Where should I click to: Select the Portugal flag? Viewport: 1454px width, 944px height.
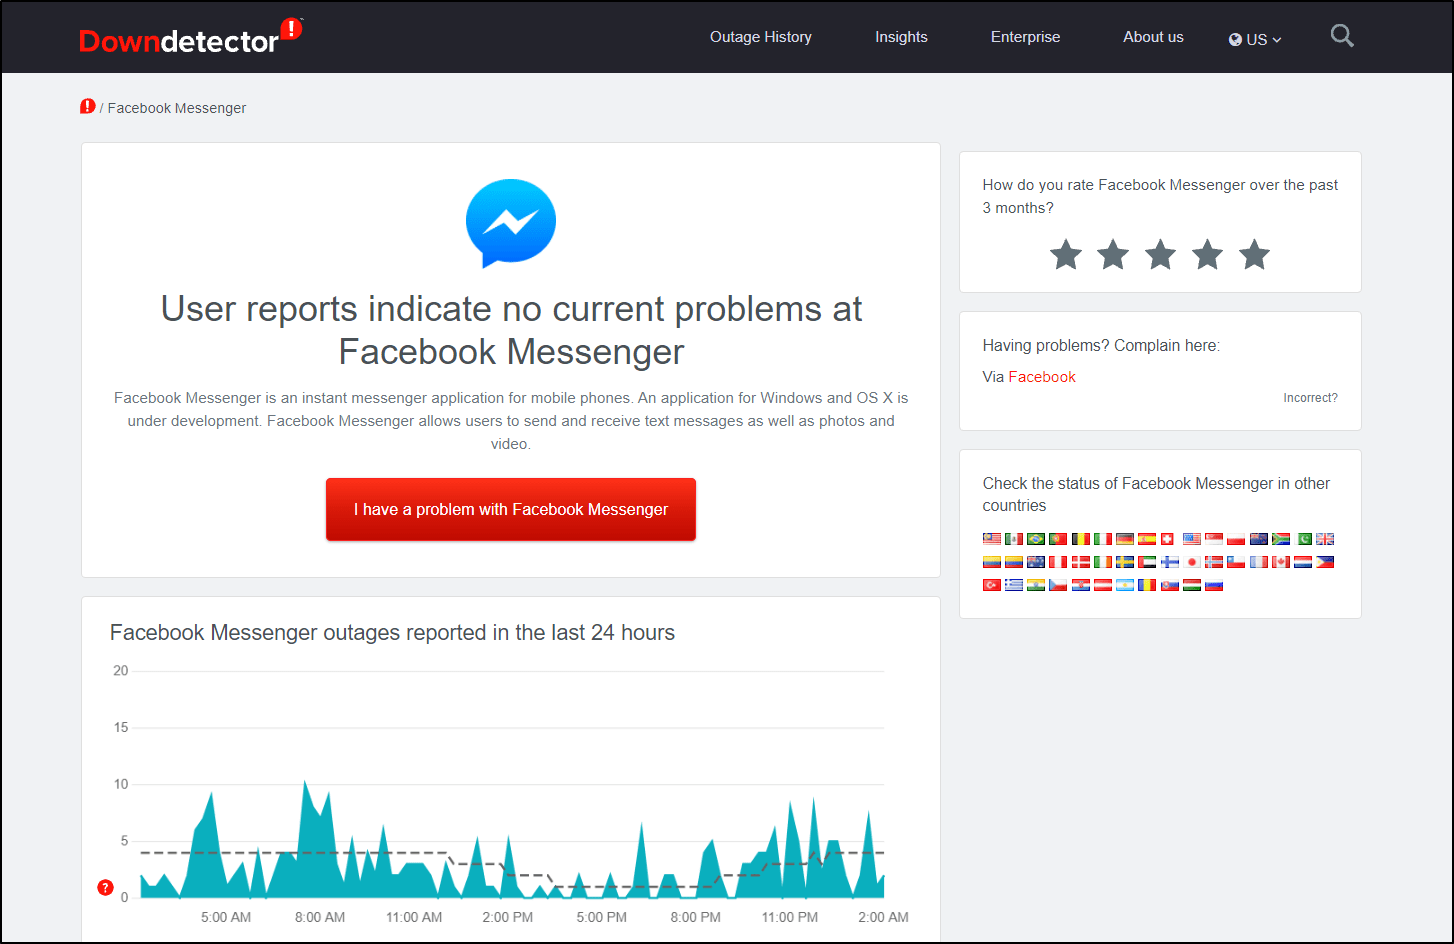1058,539
